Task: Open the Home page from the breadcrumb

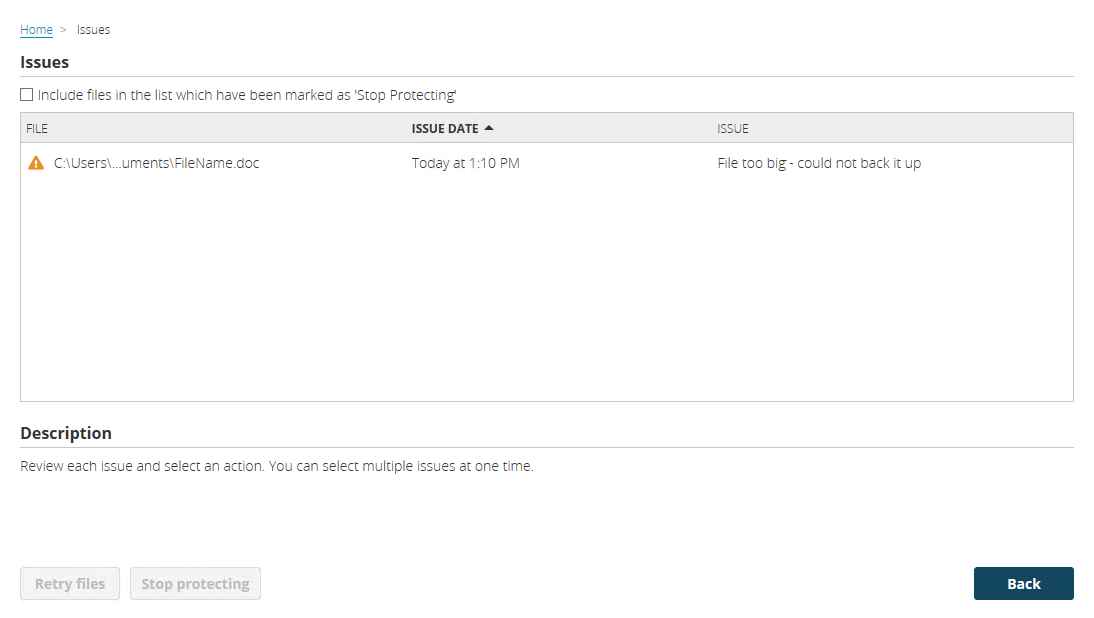Action: (36, 29)
